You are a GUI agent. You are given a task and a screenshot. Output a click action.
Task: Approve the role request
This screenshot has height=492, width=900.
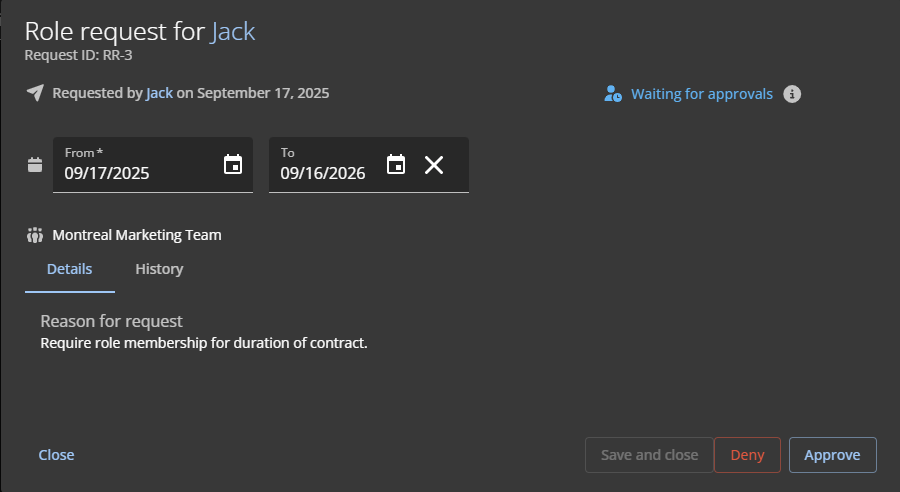pyautogui.click(x=832, y=455)
